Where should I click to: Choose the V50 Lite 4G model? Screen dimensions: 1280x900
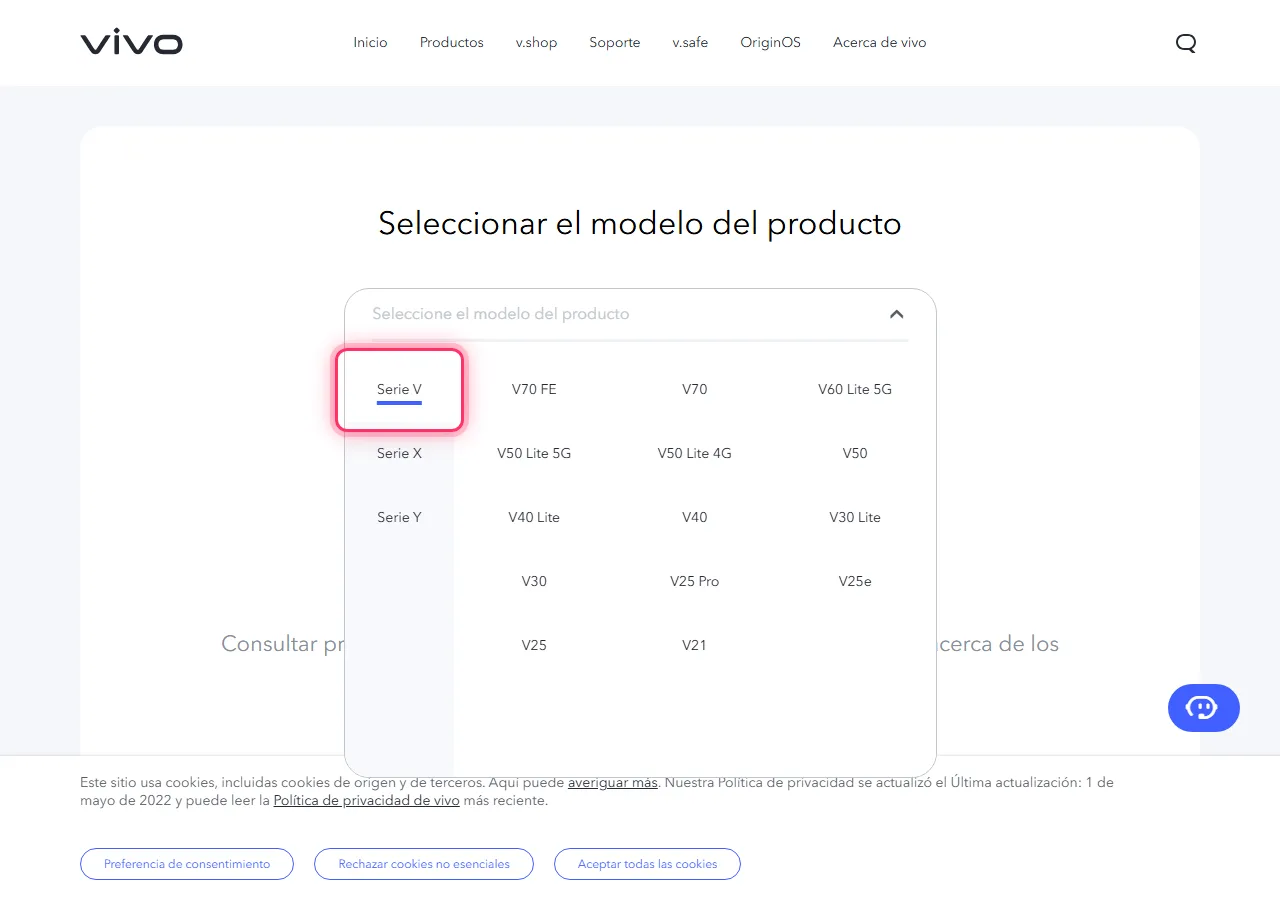click(695, 454)
